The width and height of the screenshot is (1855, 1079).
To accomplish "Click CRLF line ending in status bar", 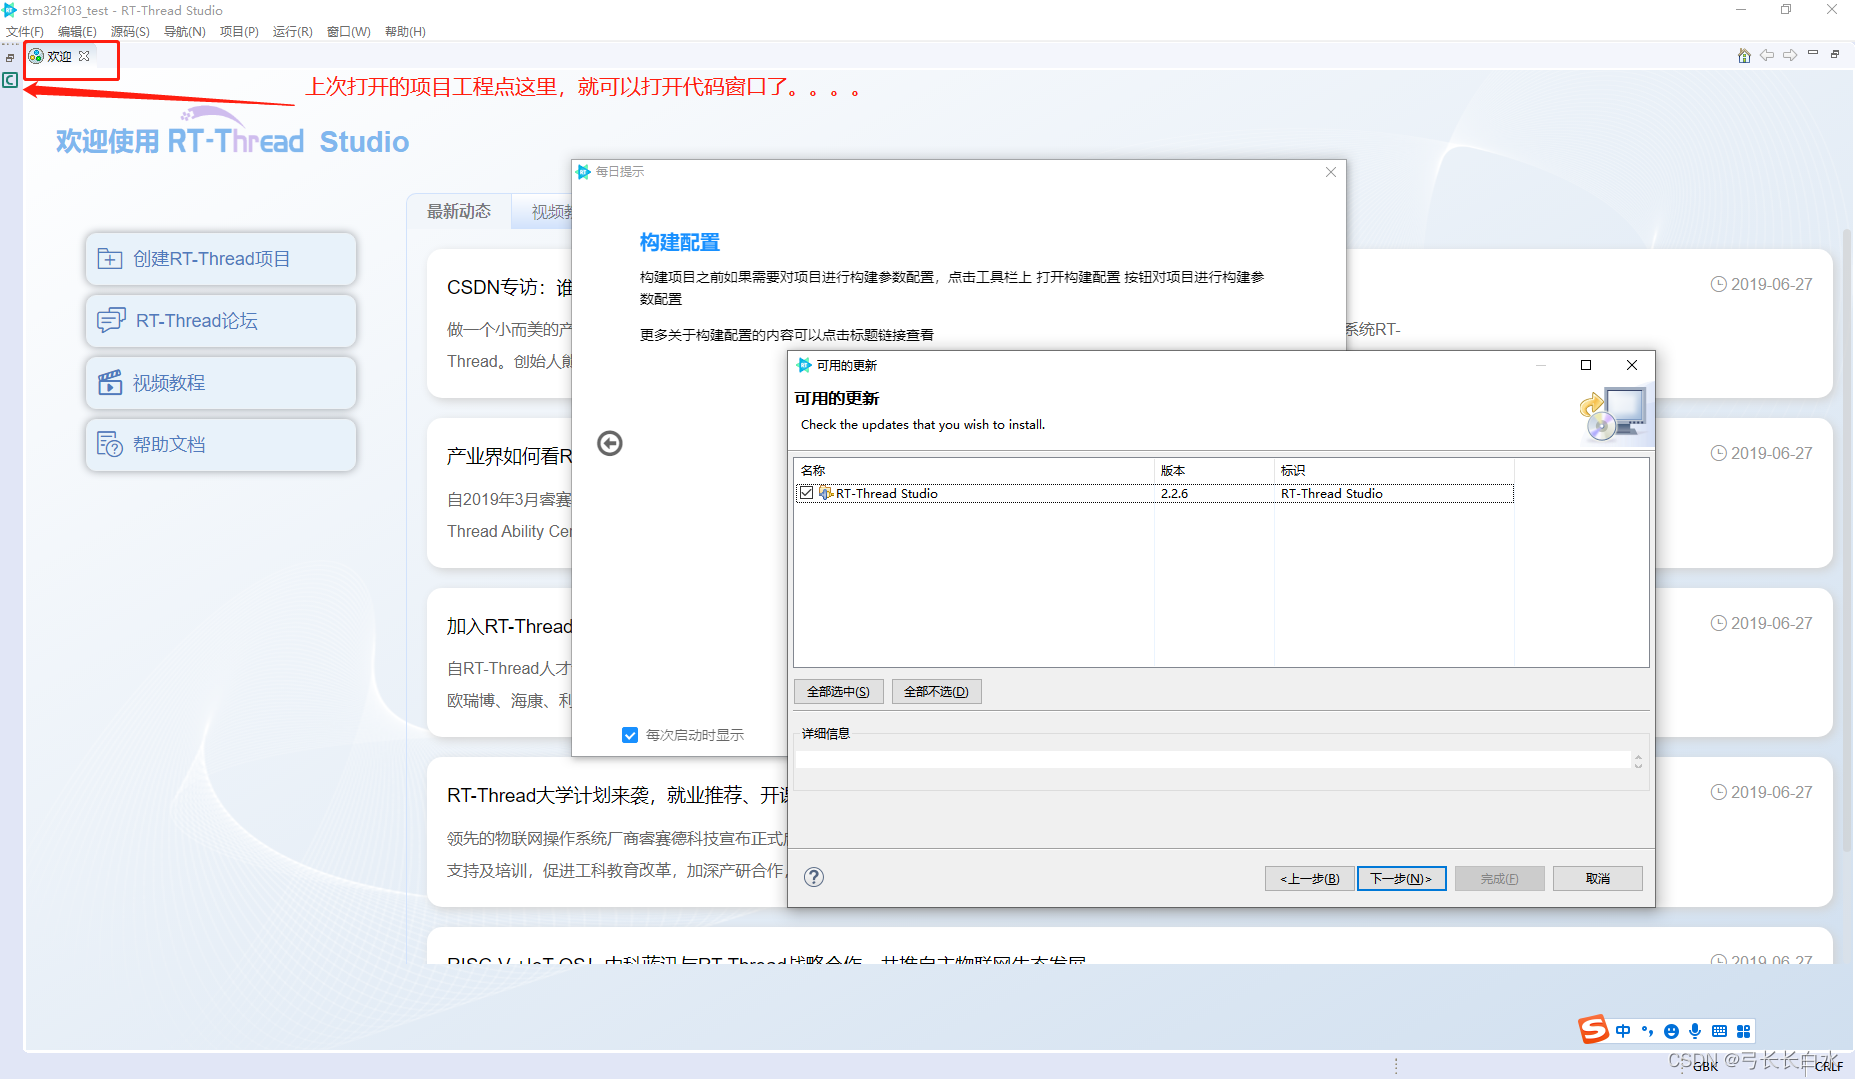I will pos(1829,1067).
